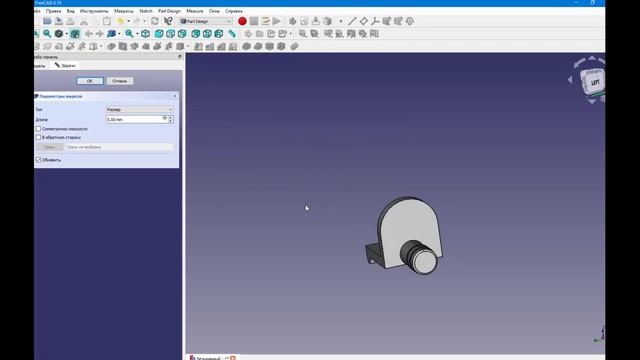
Task: Open the Part Design workbench dropdown
Action: [206, 21]
